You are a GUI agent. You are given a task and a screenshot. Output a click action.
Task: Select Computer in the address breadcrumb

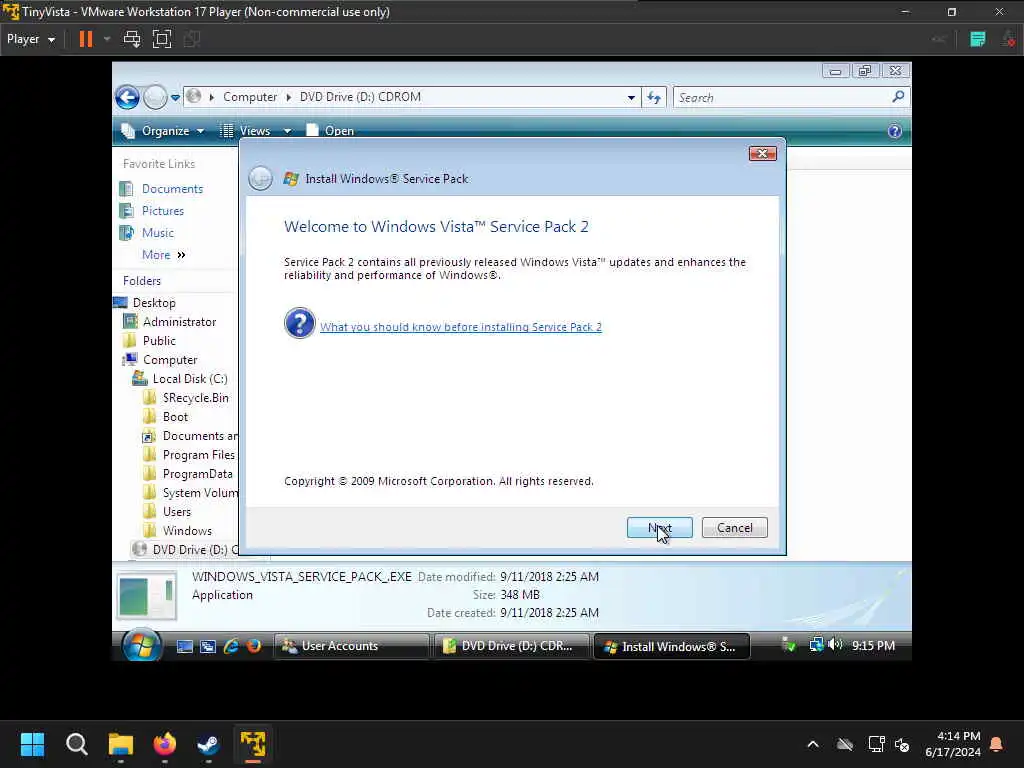pos(250,97)
